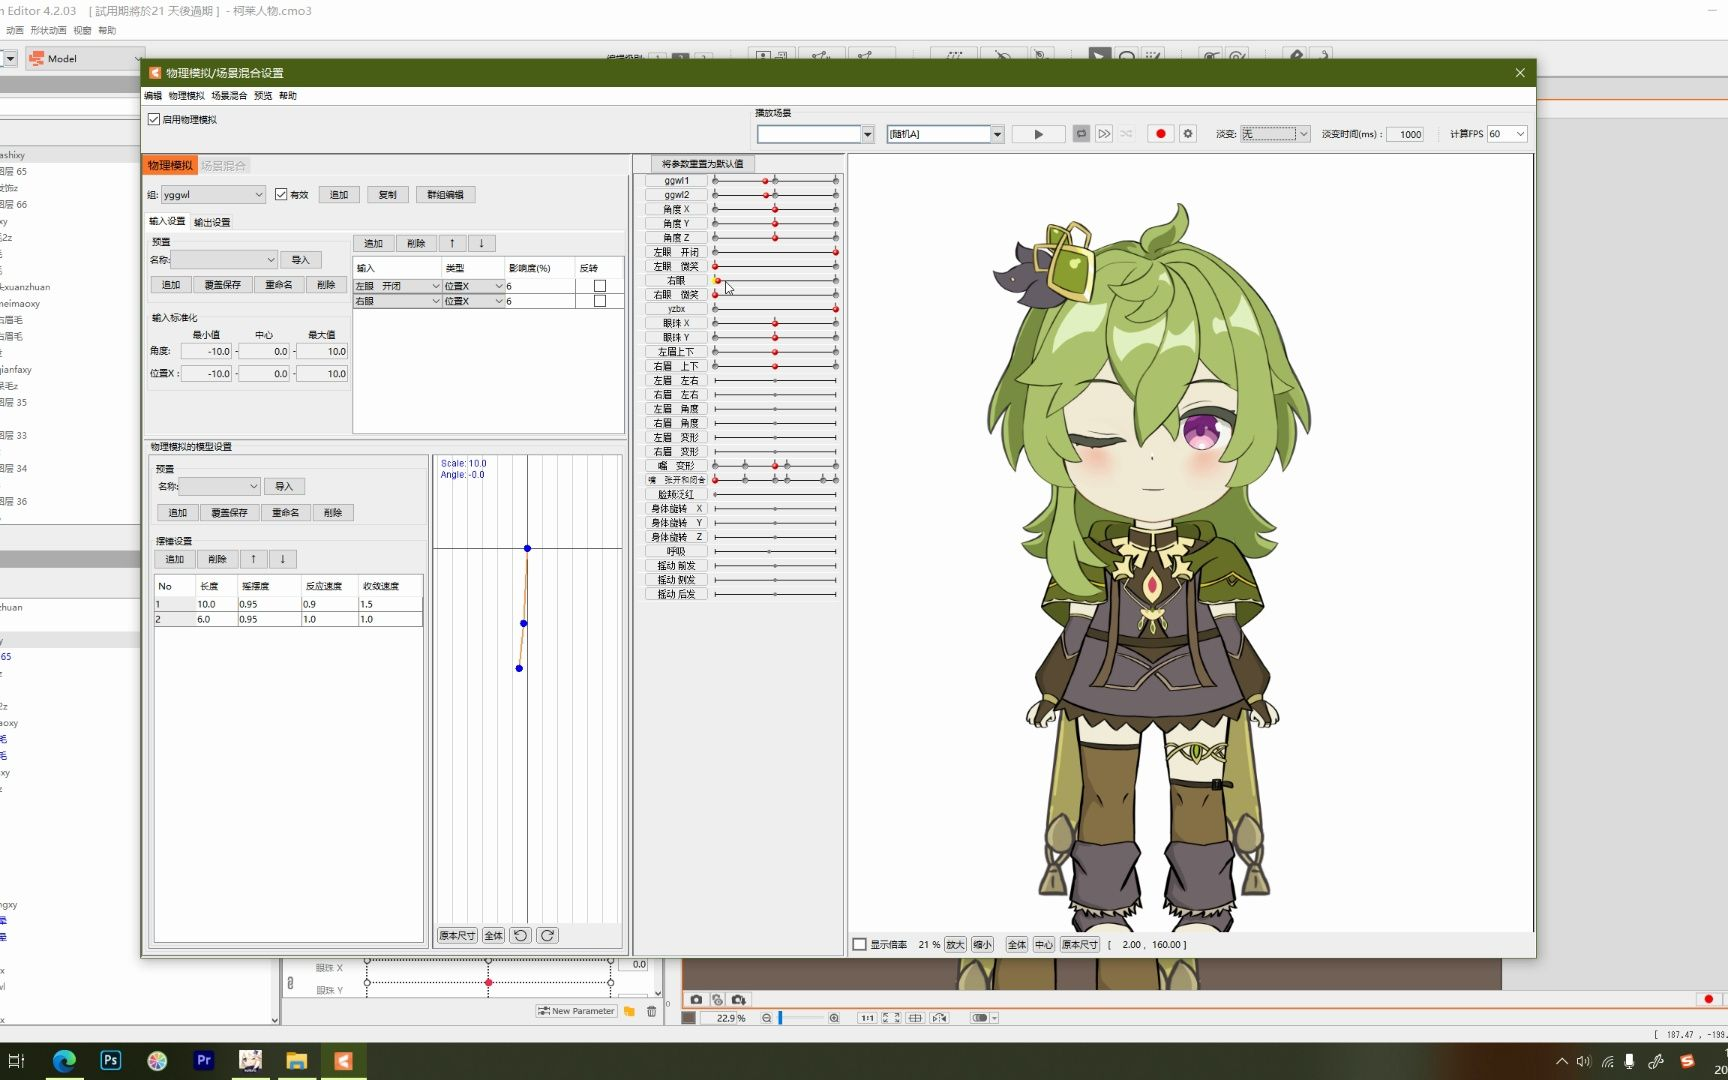1728x1080 pixels.
Task: Move selected input row up
Action: (x=452, y=243)
